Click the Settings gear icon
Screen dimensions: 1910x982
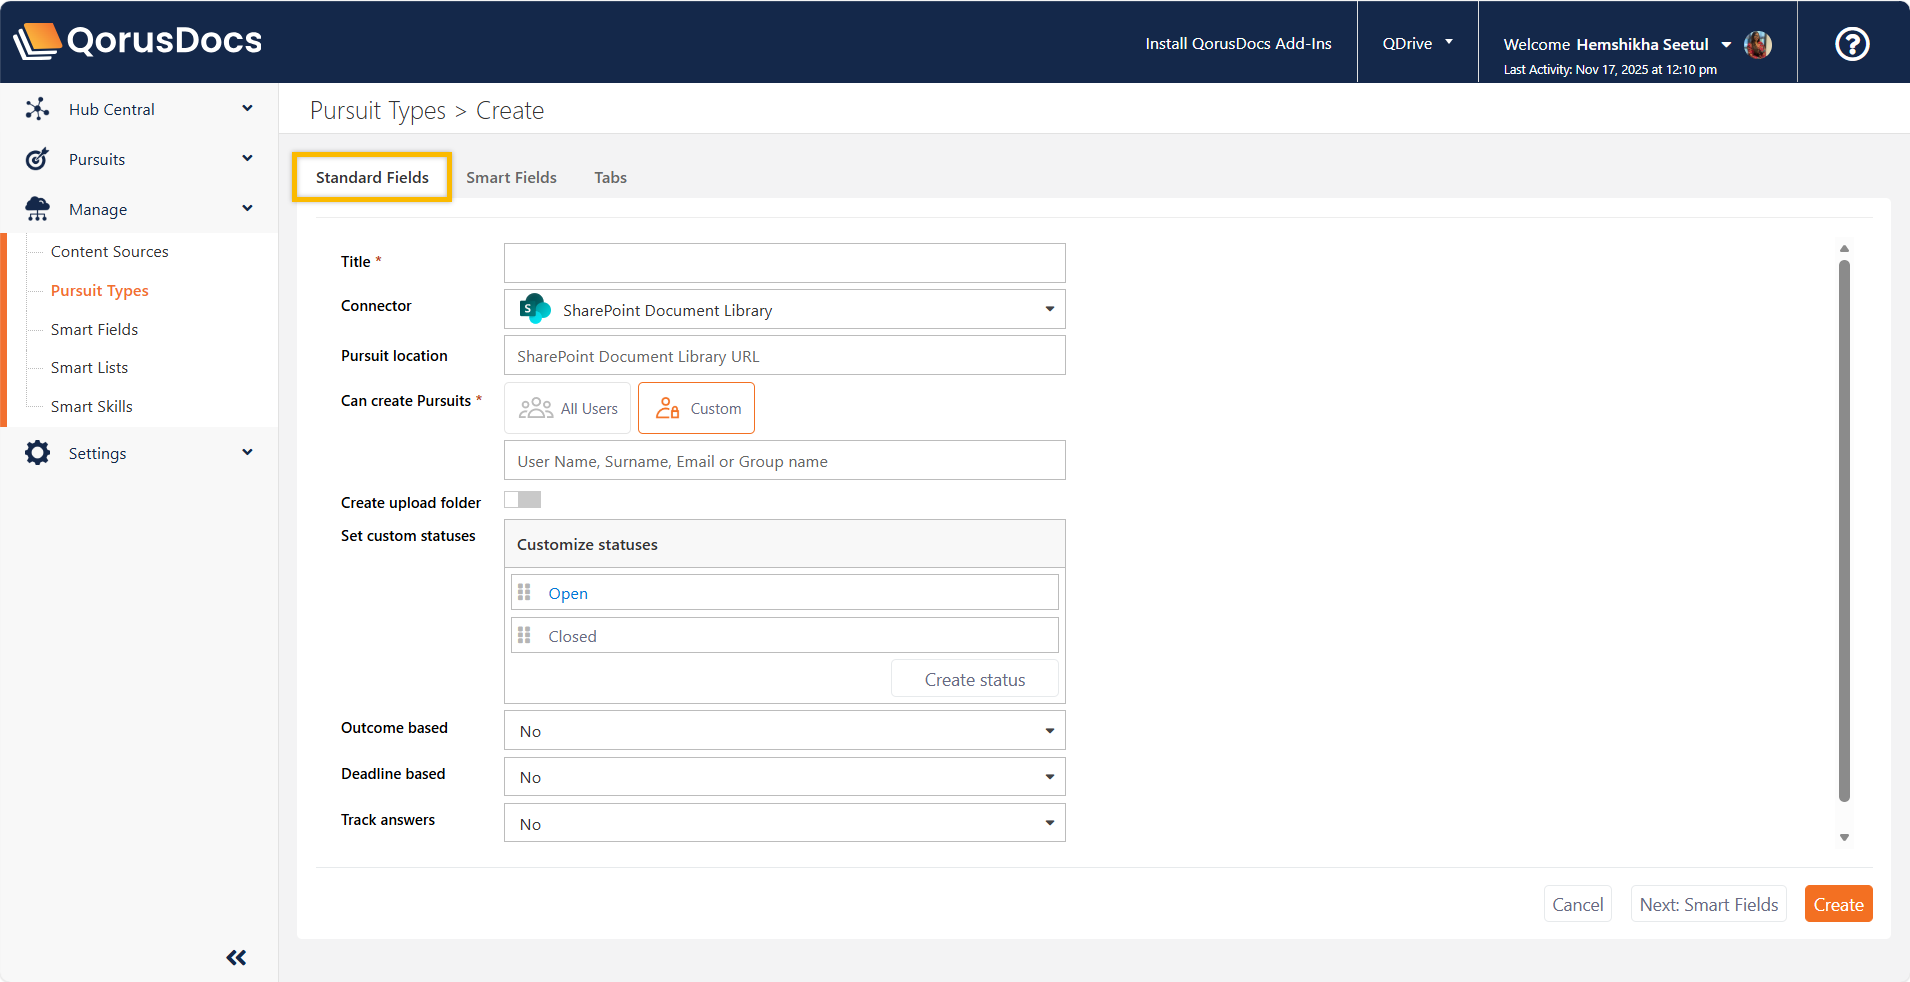37,453
